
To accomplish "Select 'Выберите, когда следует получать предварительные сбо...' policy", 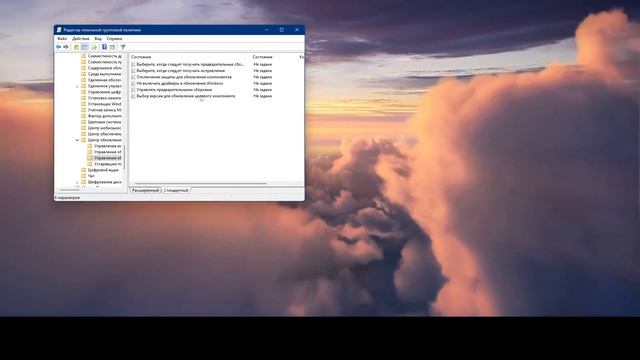I will tap(190, 64).
